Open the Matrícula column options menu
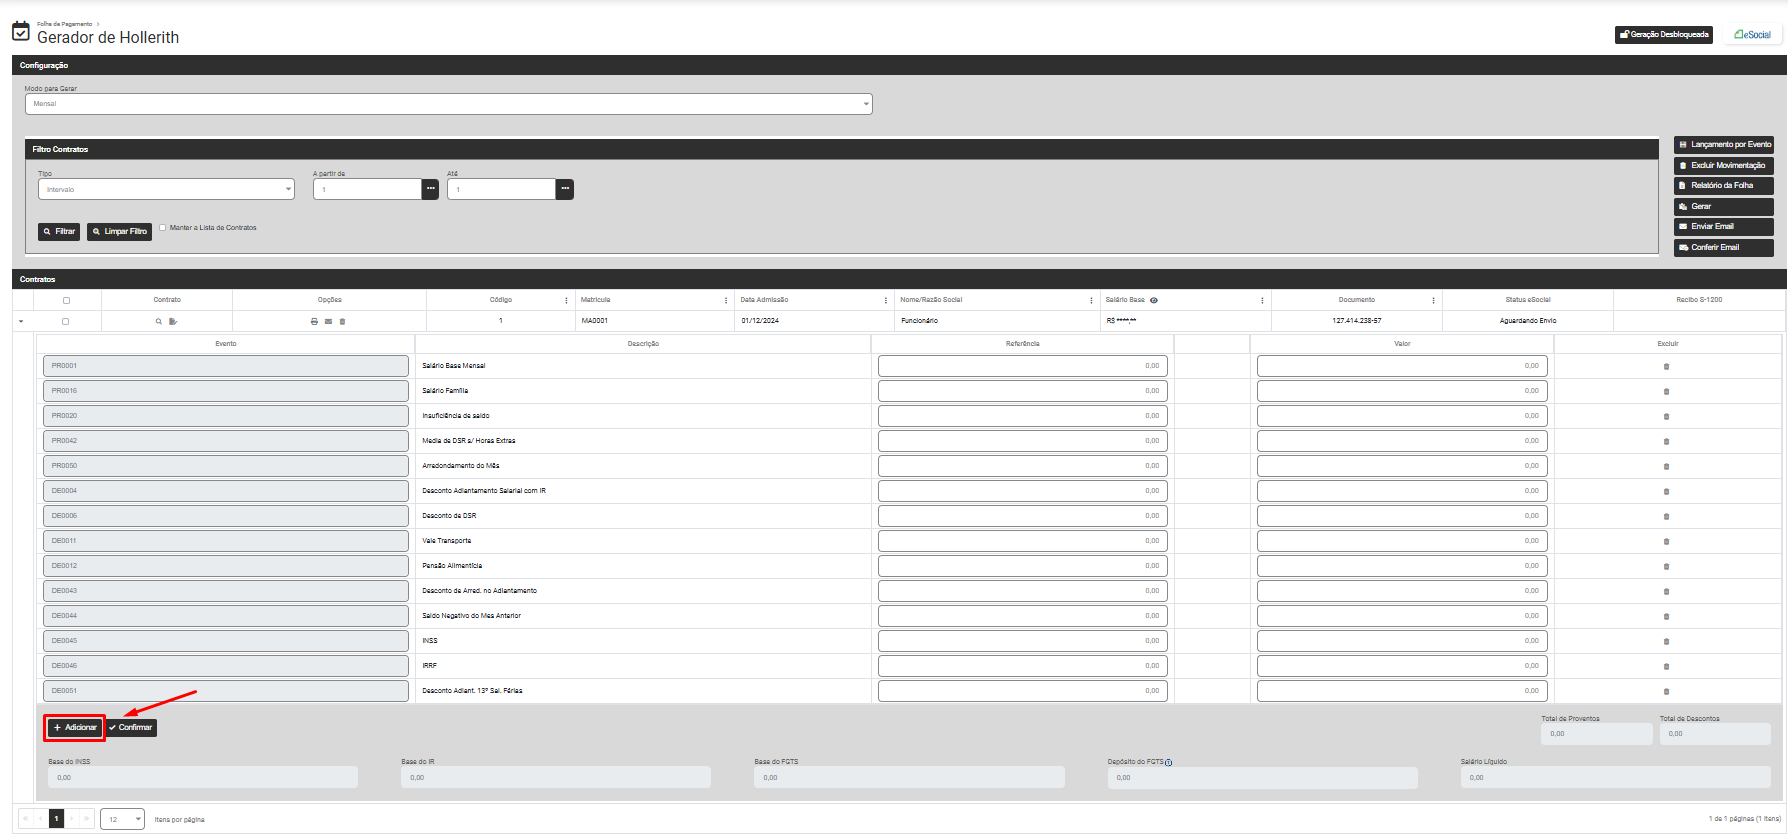Screen dimensions: 1788x836 point(726,300)
